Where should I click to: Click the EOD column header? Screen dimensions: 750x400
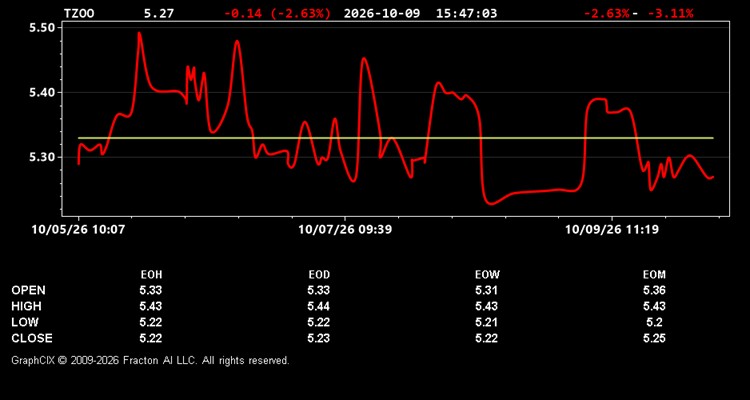[x=319, y=275]
